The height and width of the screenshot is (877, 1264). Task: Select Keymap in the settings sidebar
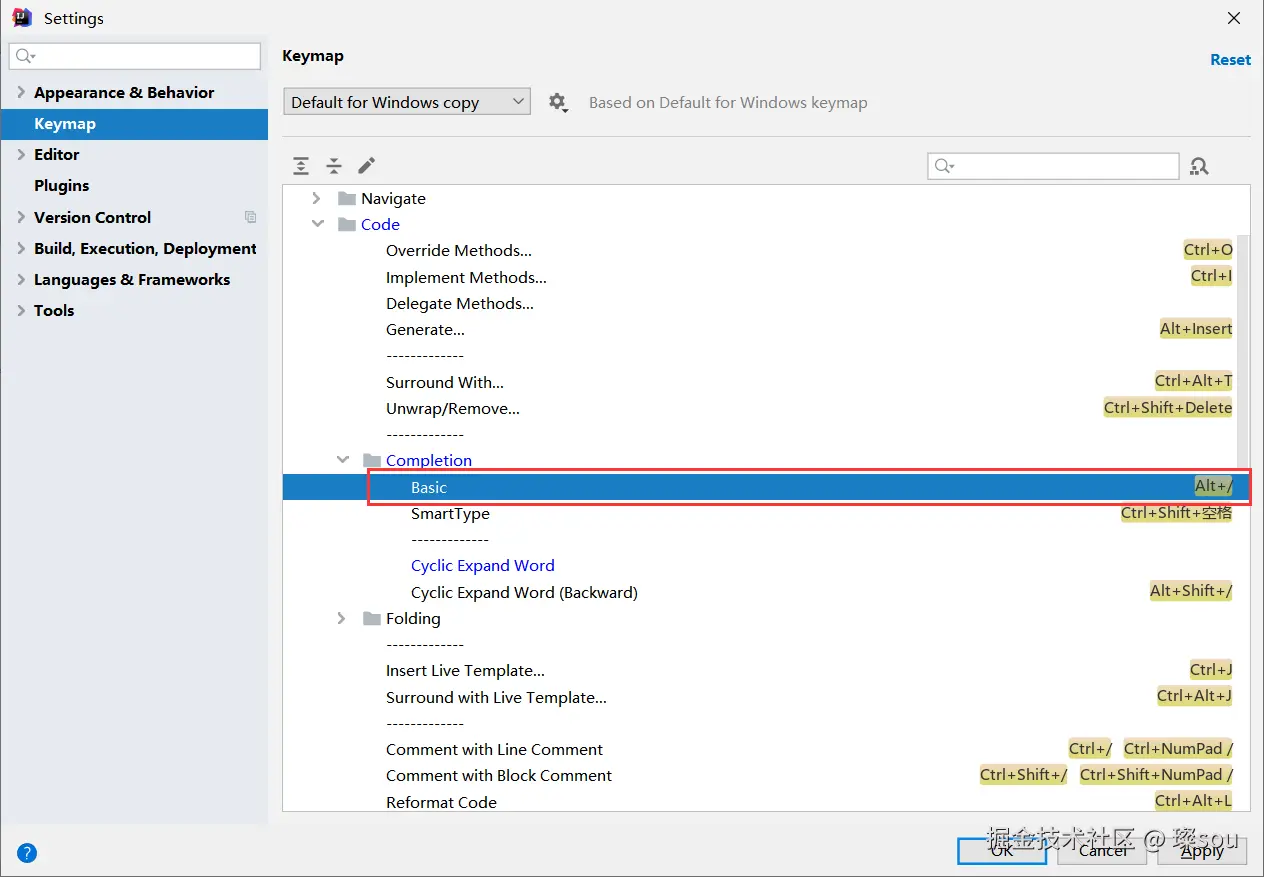[134, 124]
